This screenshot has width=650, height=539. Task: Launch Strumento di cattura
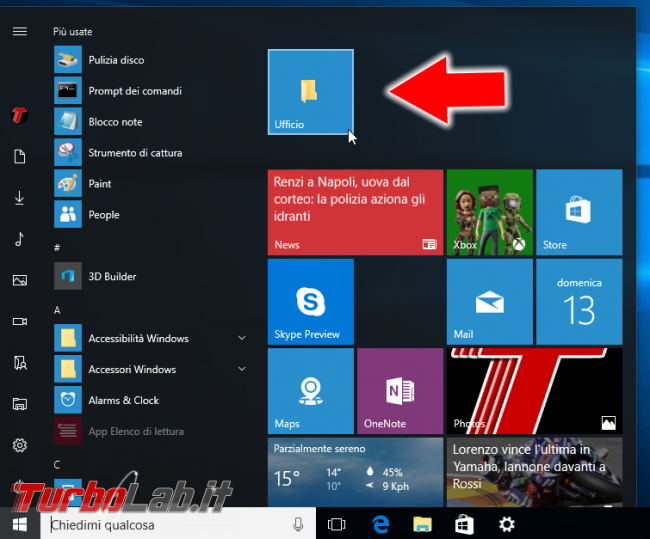[151, 153]
